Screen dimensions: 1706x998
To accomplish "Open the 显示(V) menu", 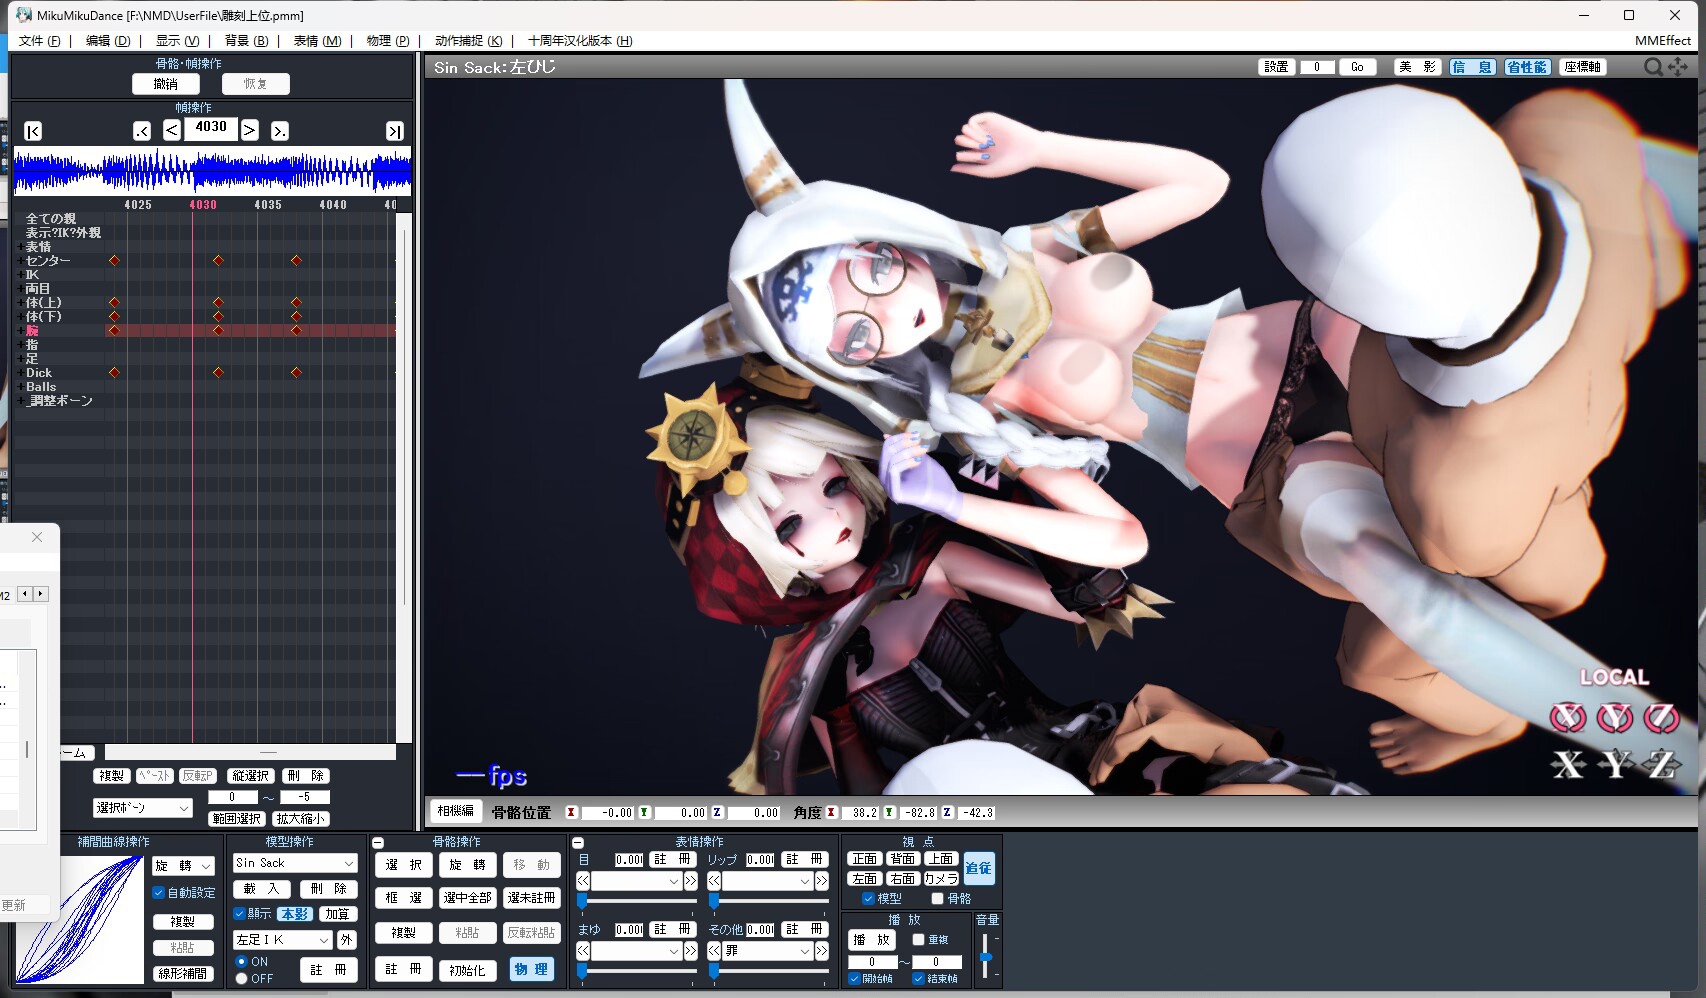I will (177, 41).
